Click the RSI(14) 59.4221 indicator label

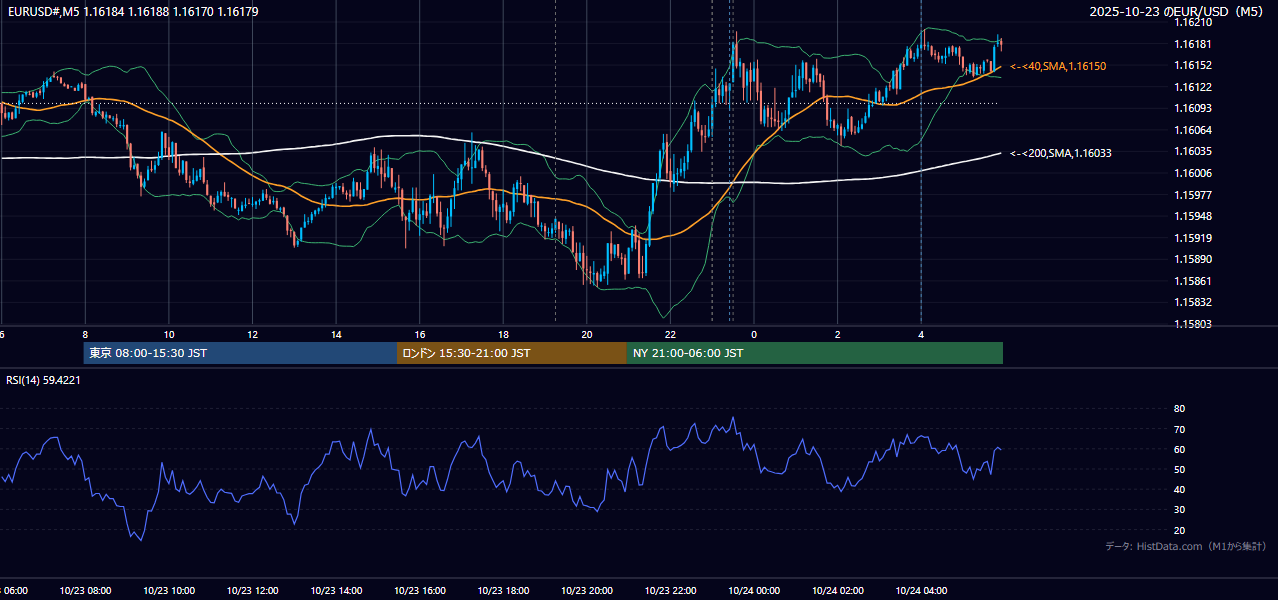(43, 380)
